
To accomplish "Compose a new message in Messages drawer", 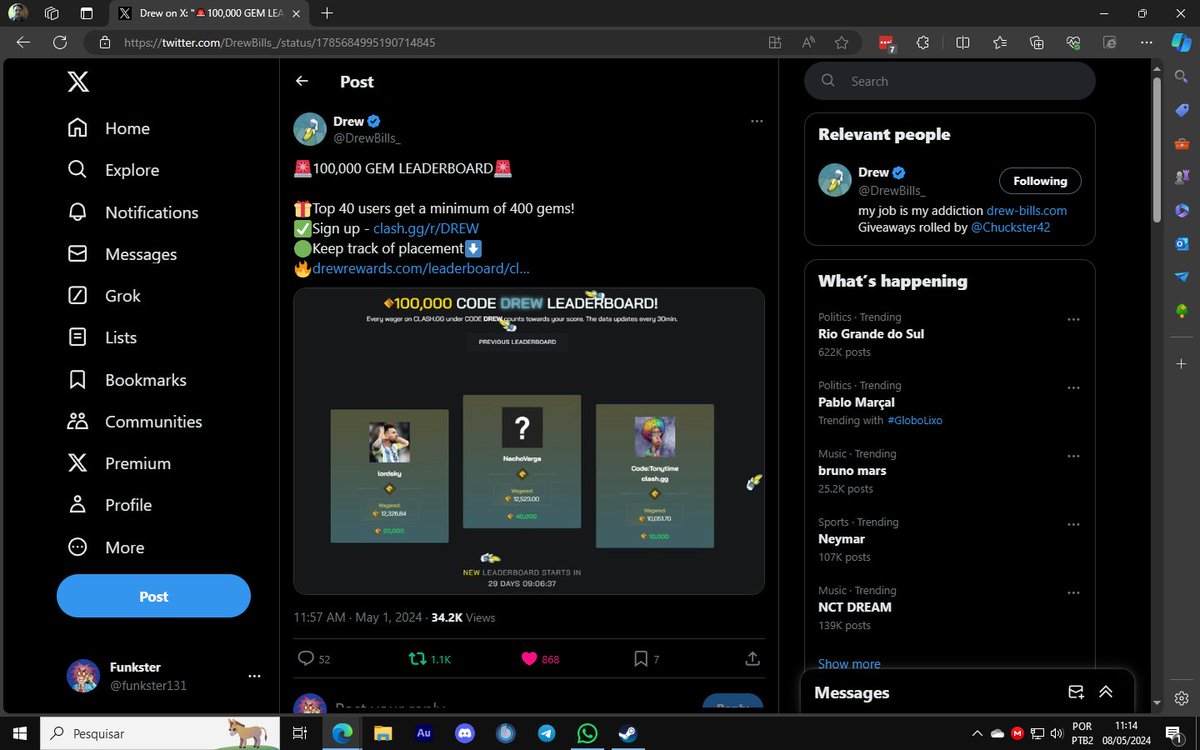I will pos(1076,692).
